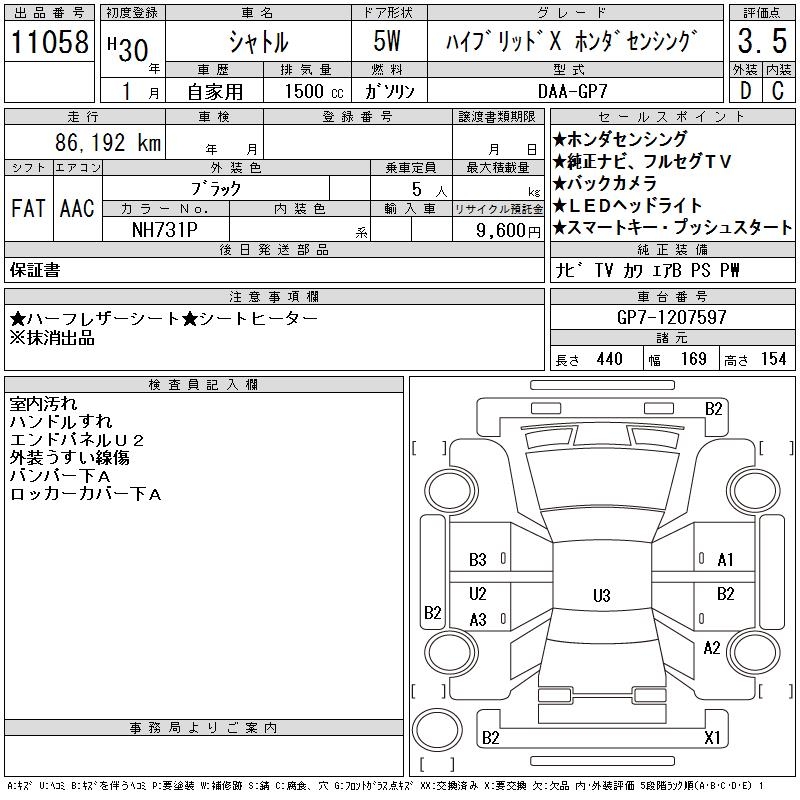Select the mileage 86,192 km
This screenshot has height=800, width=800.
(108, 142)
